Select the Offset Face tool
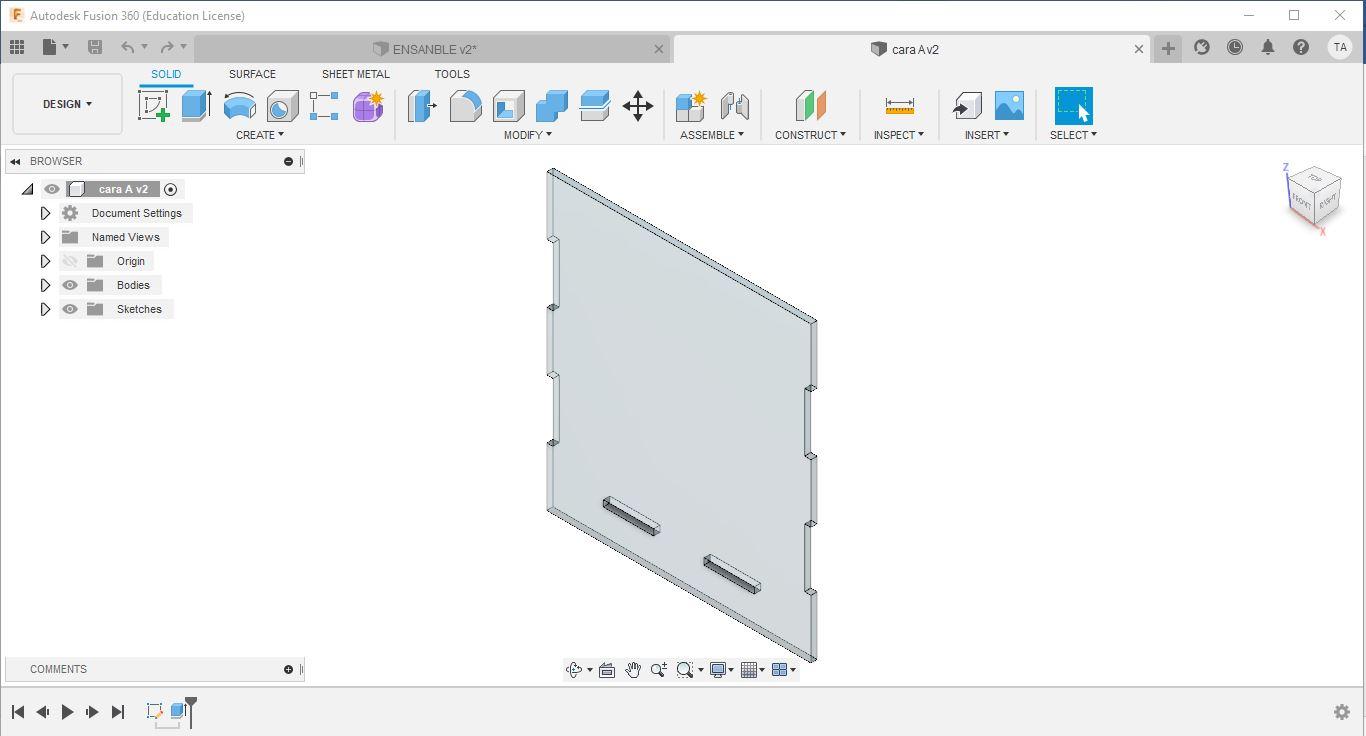 pyautogui.click(x=594, y=106)
